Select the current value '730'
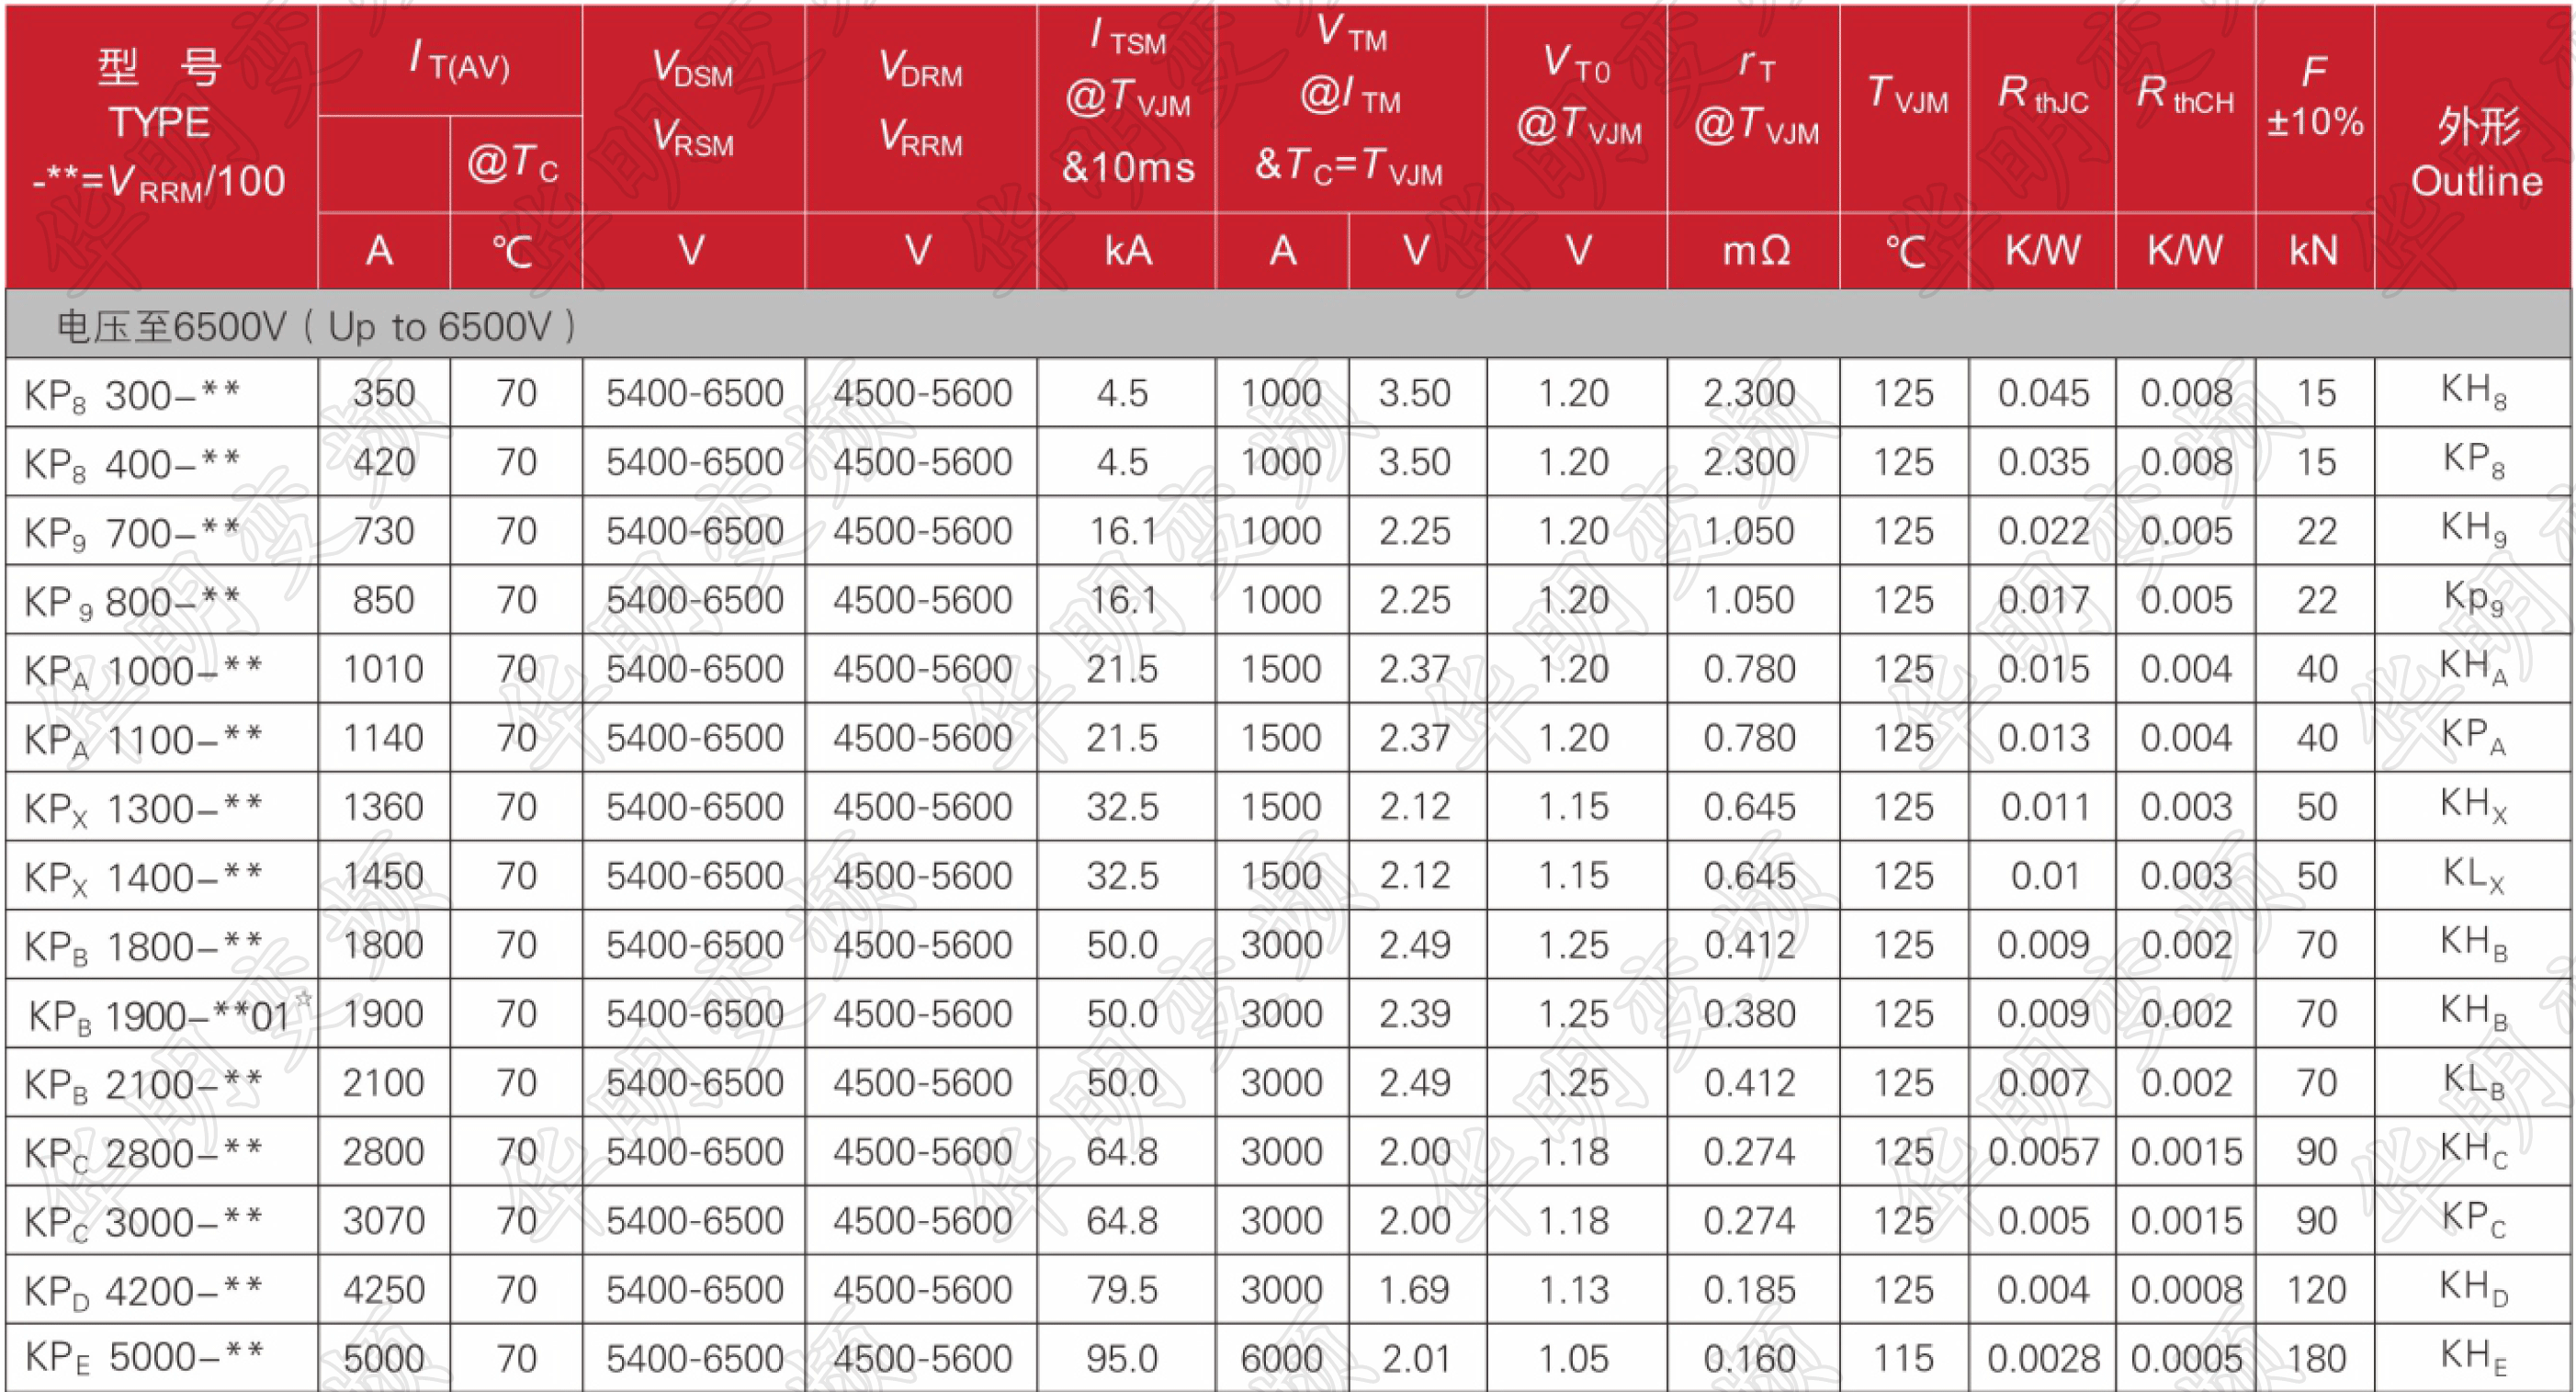The width and height of the screenshot is (2576, 1392). pos(384,531)
